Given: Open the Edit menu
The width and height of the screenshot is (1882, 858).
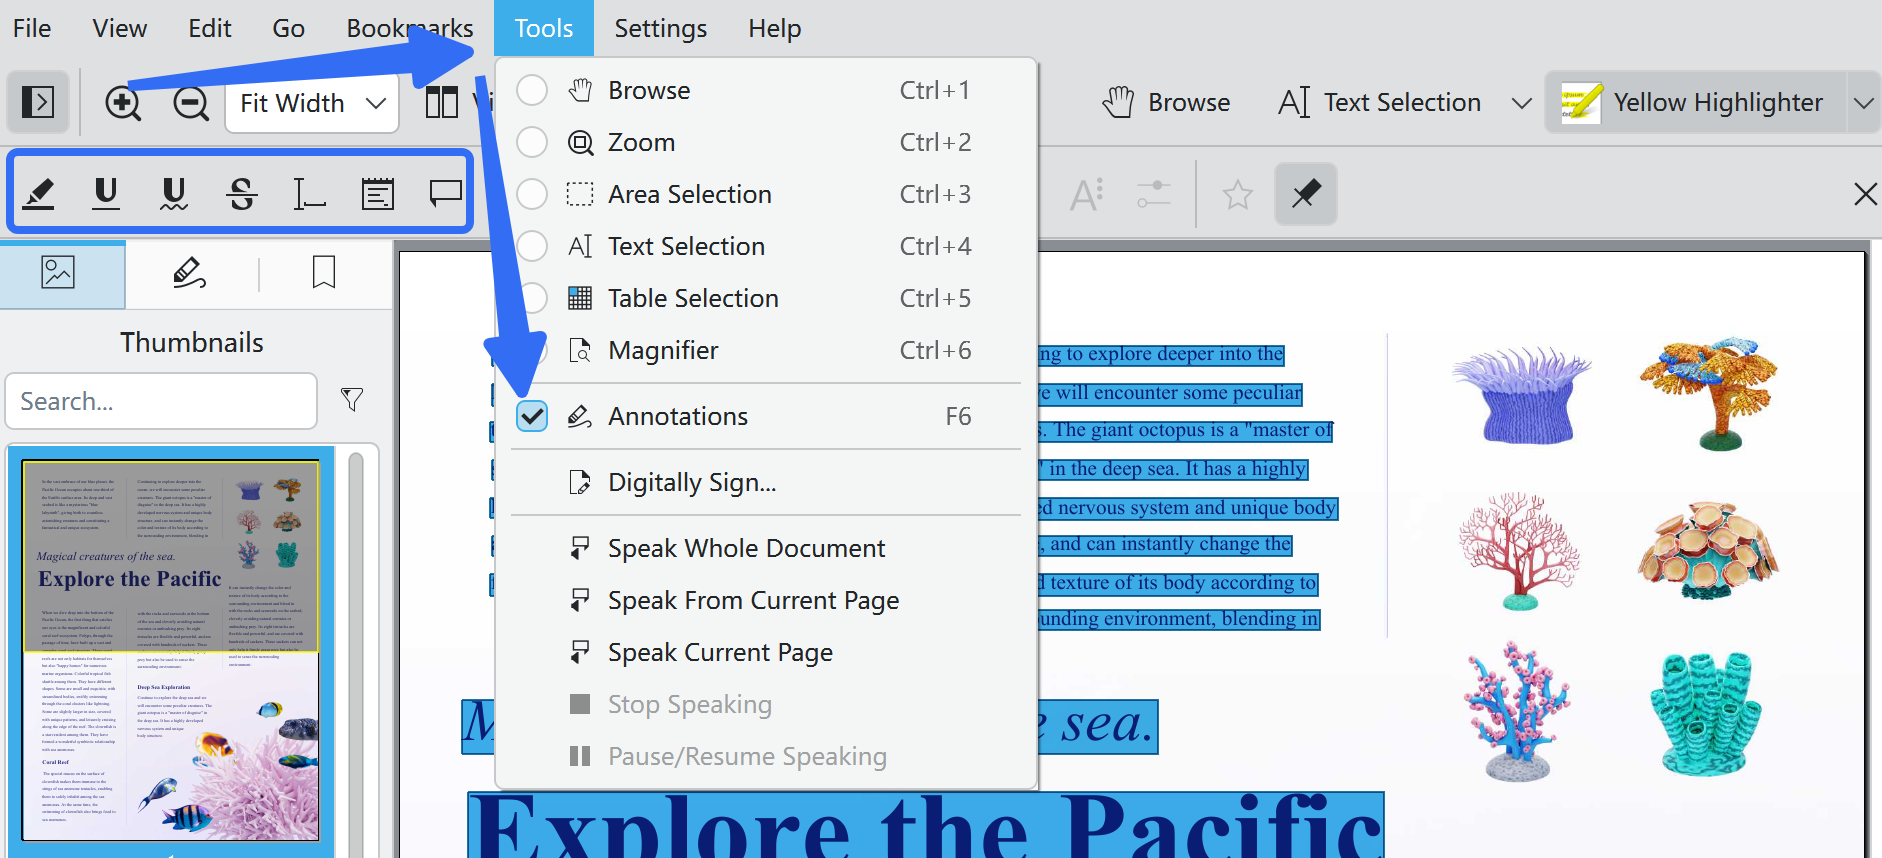Looking at the screenshot, I should point(210,28).
